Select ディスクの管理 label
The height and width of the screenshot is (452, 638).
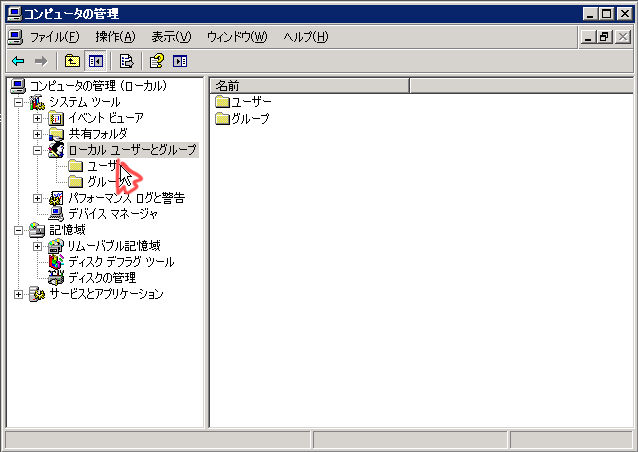click(x=102, y=278)
